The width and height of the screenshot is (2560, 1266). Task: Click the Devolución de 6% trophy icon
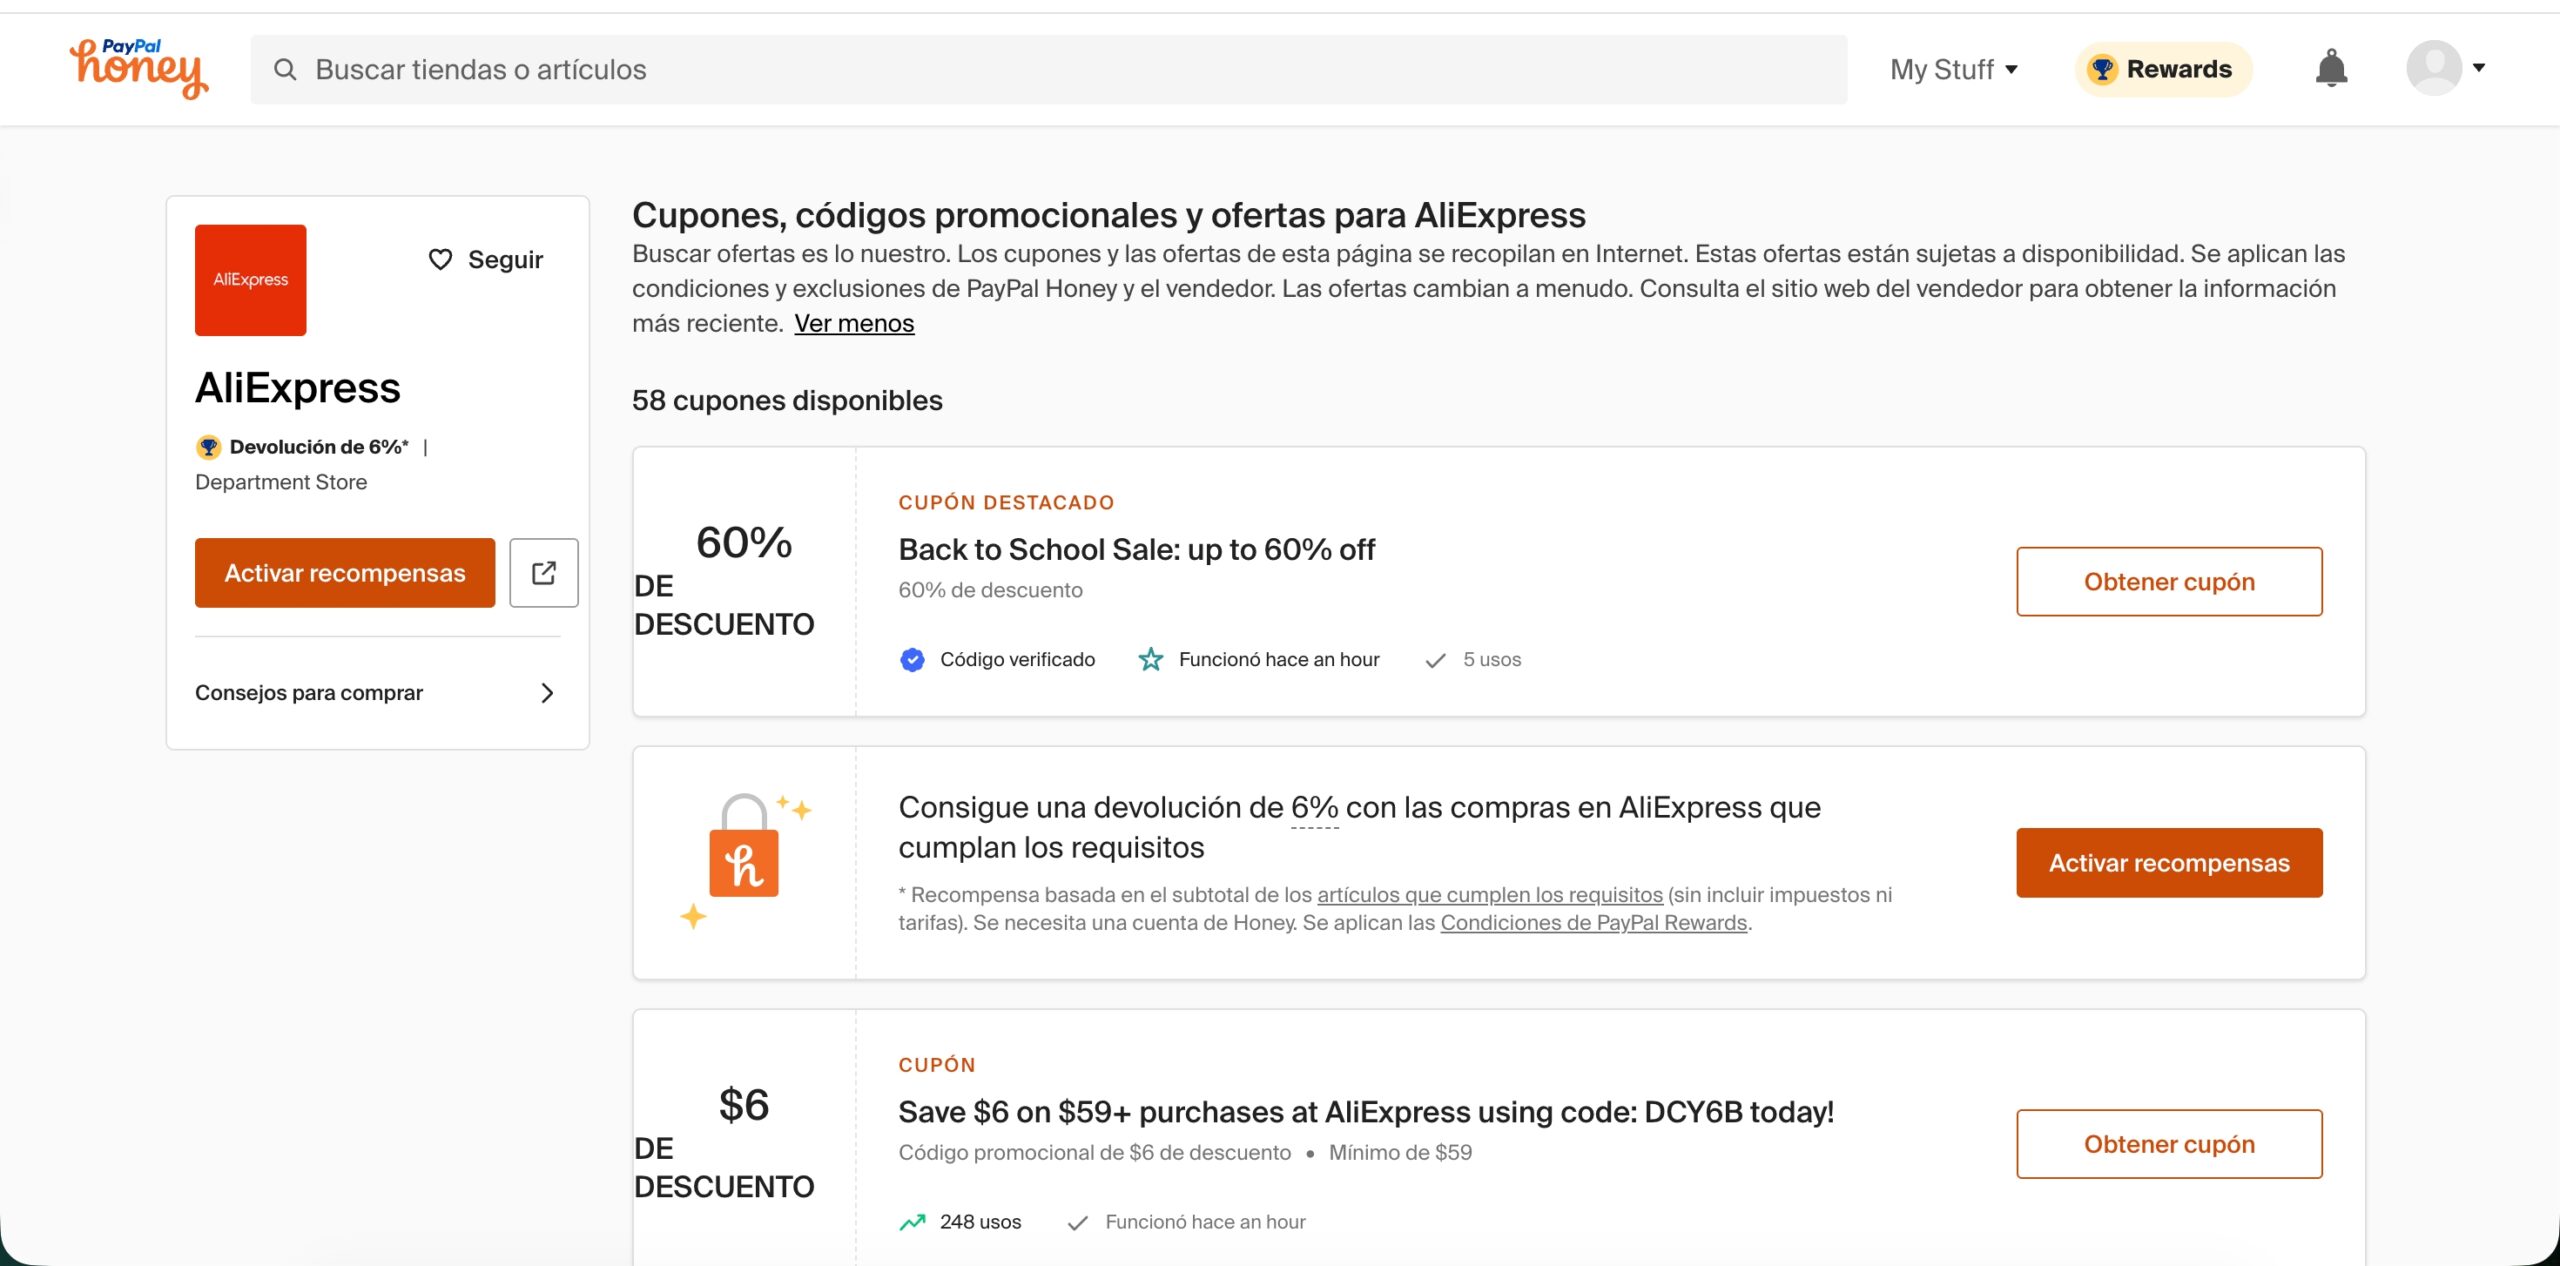pyautogui.click(x=208, y=447)
